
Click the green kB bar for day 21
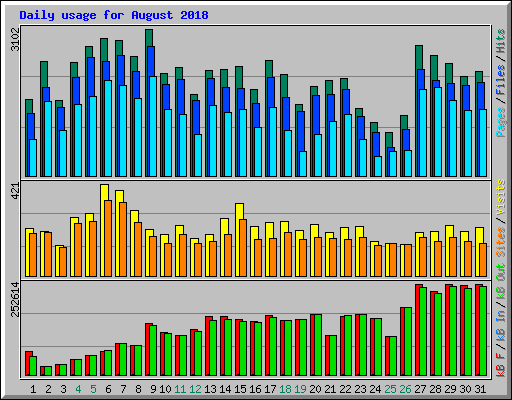click(x=333, y=356)
